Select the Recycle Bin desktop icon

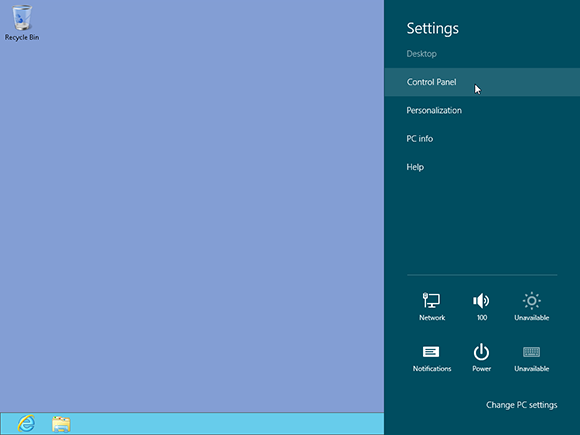(x=22, y=22)
